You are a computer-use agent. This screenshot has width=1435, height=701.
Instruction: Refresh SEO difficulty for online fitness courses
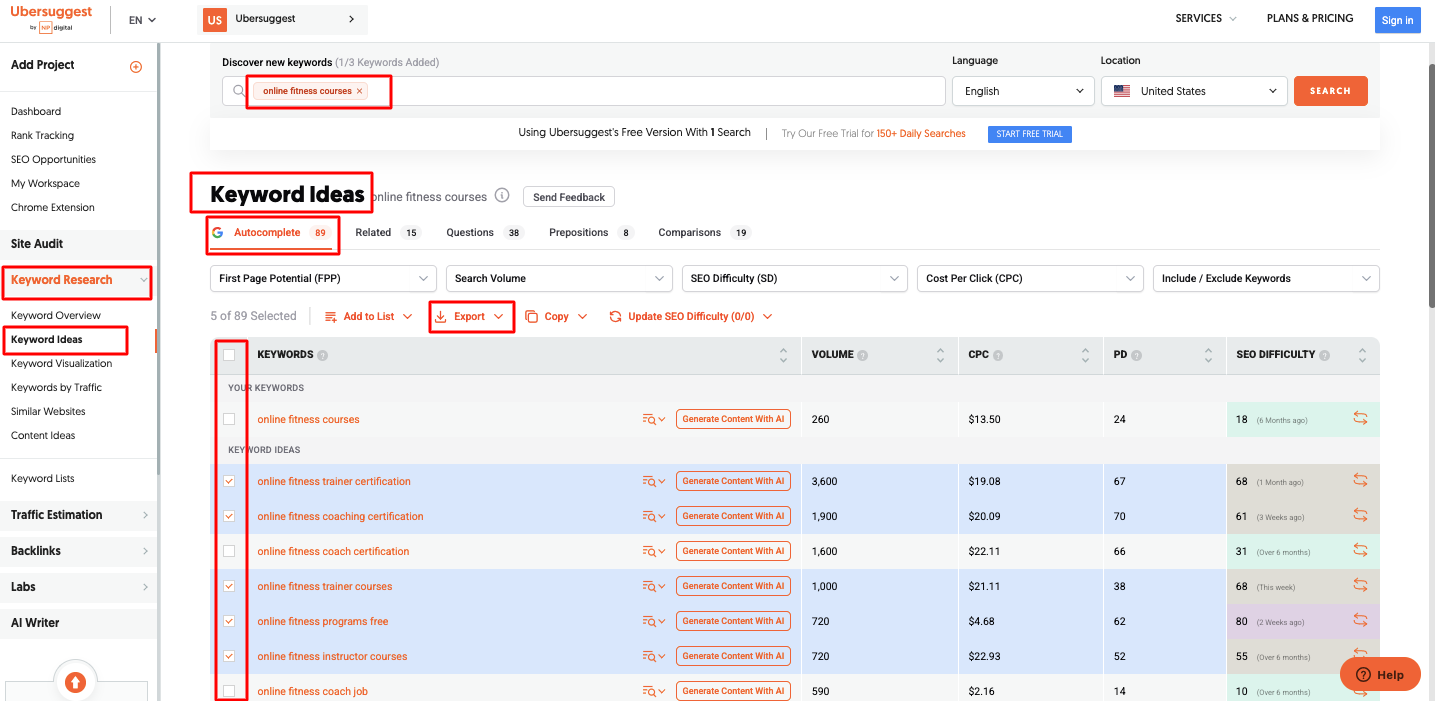point(1360,419)
